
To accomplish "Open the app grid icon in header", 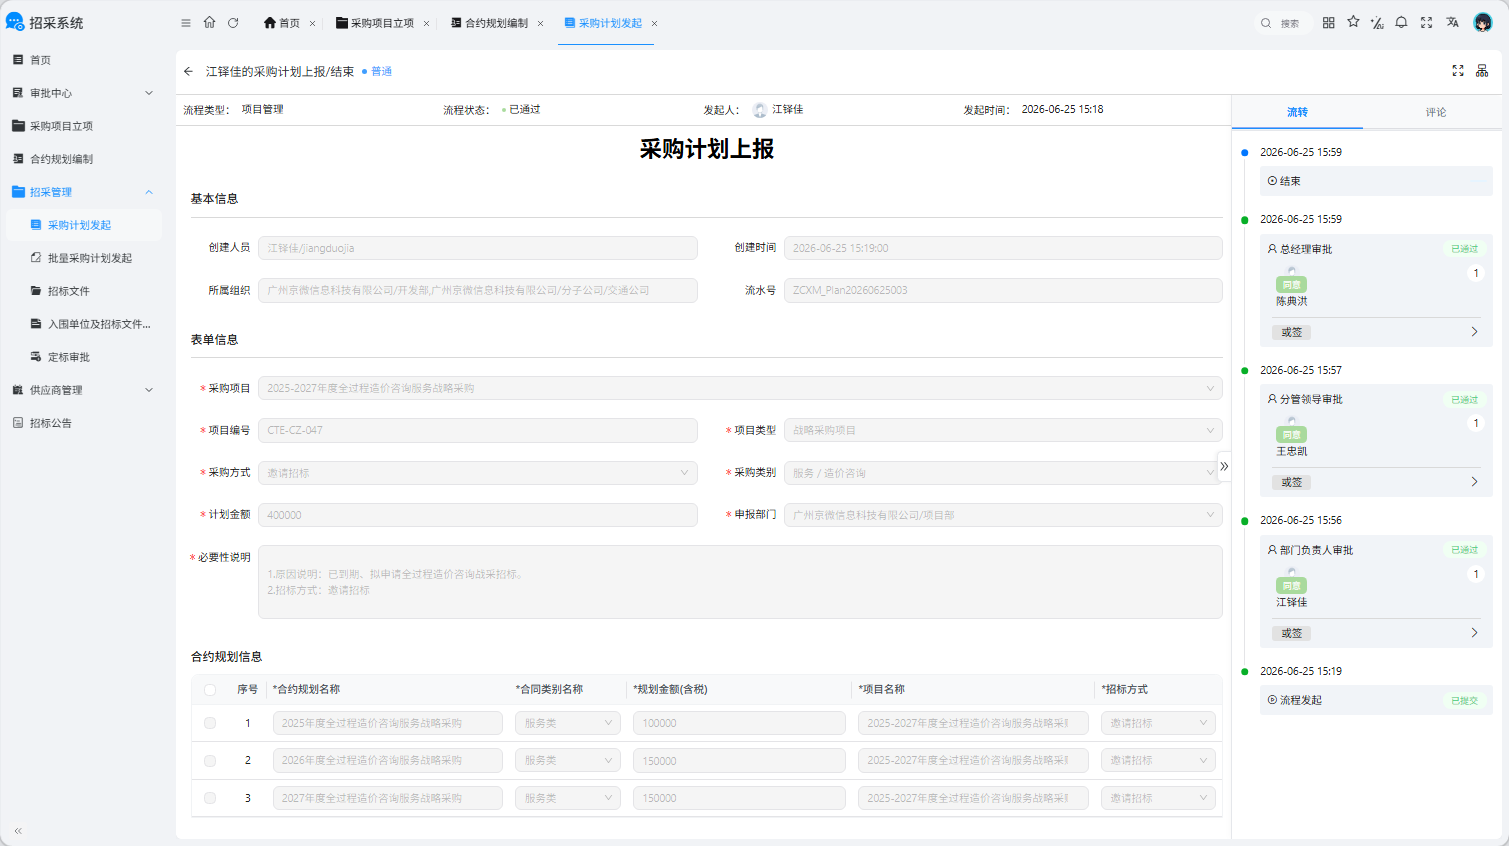I will (1328, 22).
